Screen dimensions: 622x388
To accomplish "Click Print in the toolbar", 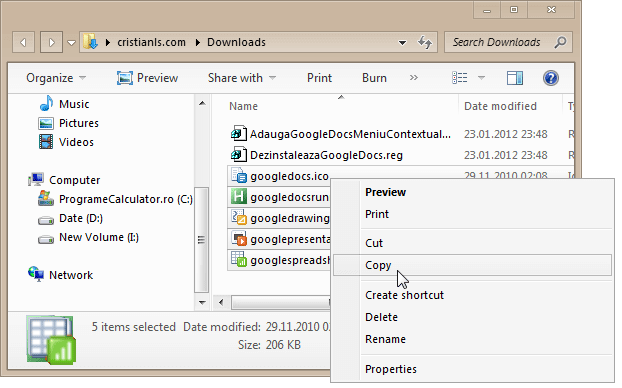I will (x=319, y=78).
